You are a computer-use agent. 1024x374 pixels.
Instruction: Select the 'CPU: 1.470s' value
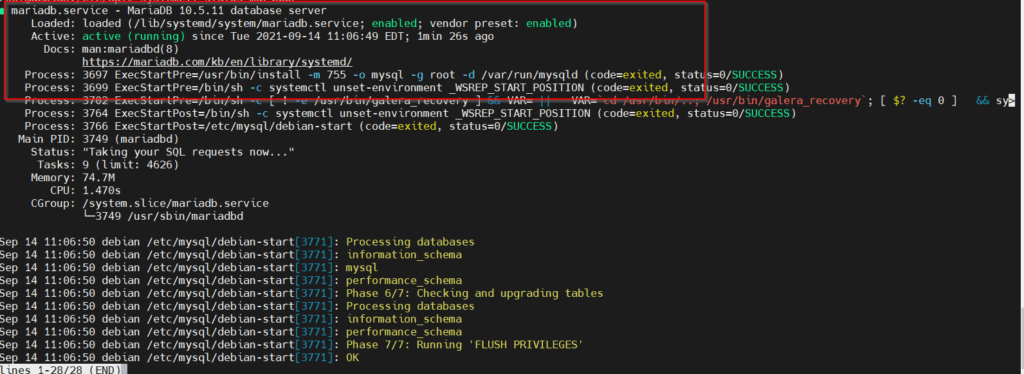(x=101, y=191)
